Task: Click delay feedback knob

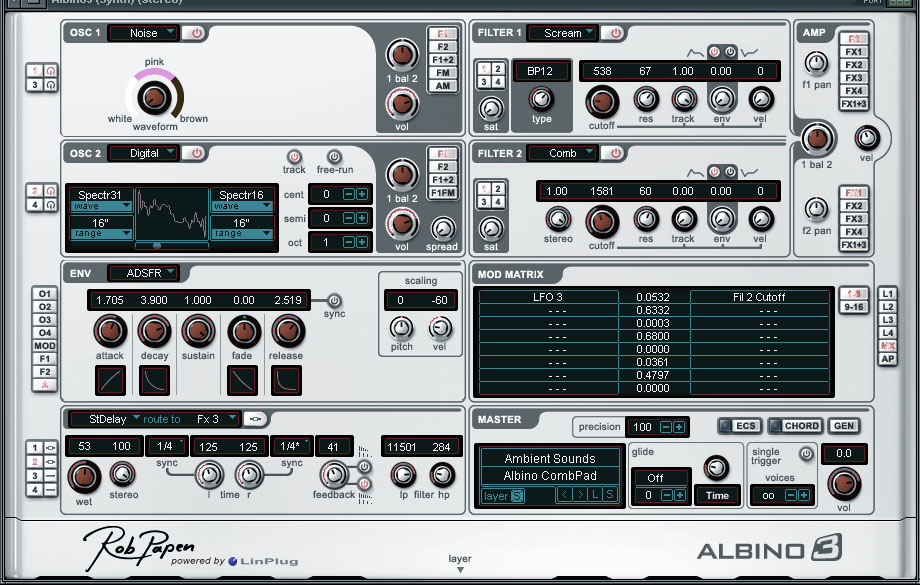Action: [334, 474]
